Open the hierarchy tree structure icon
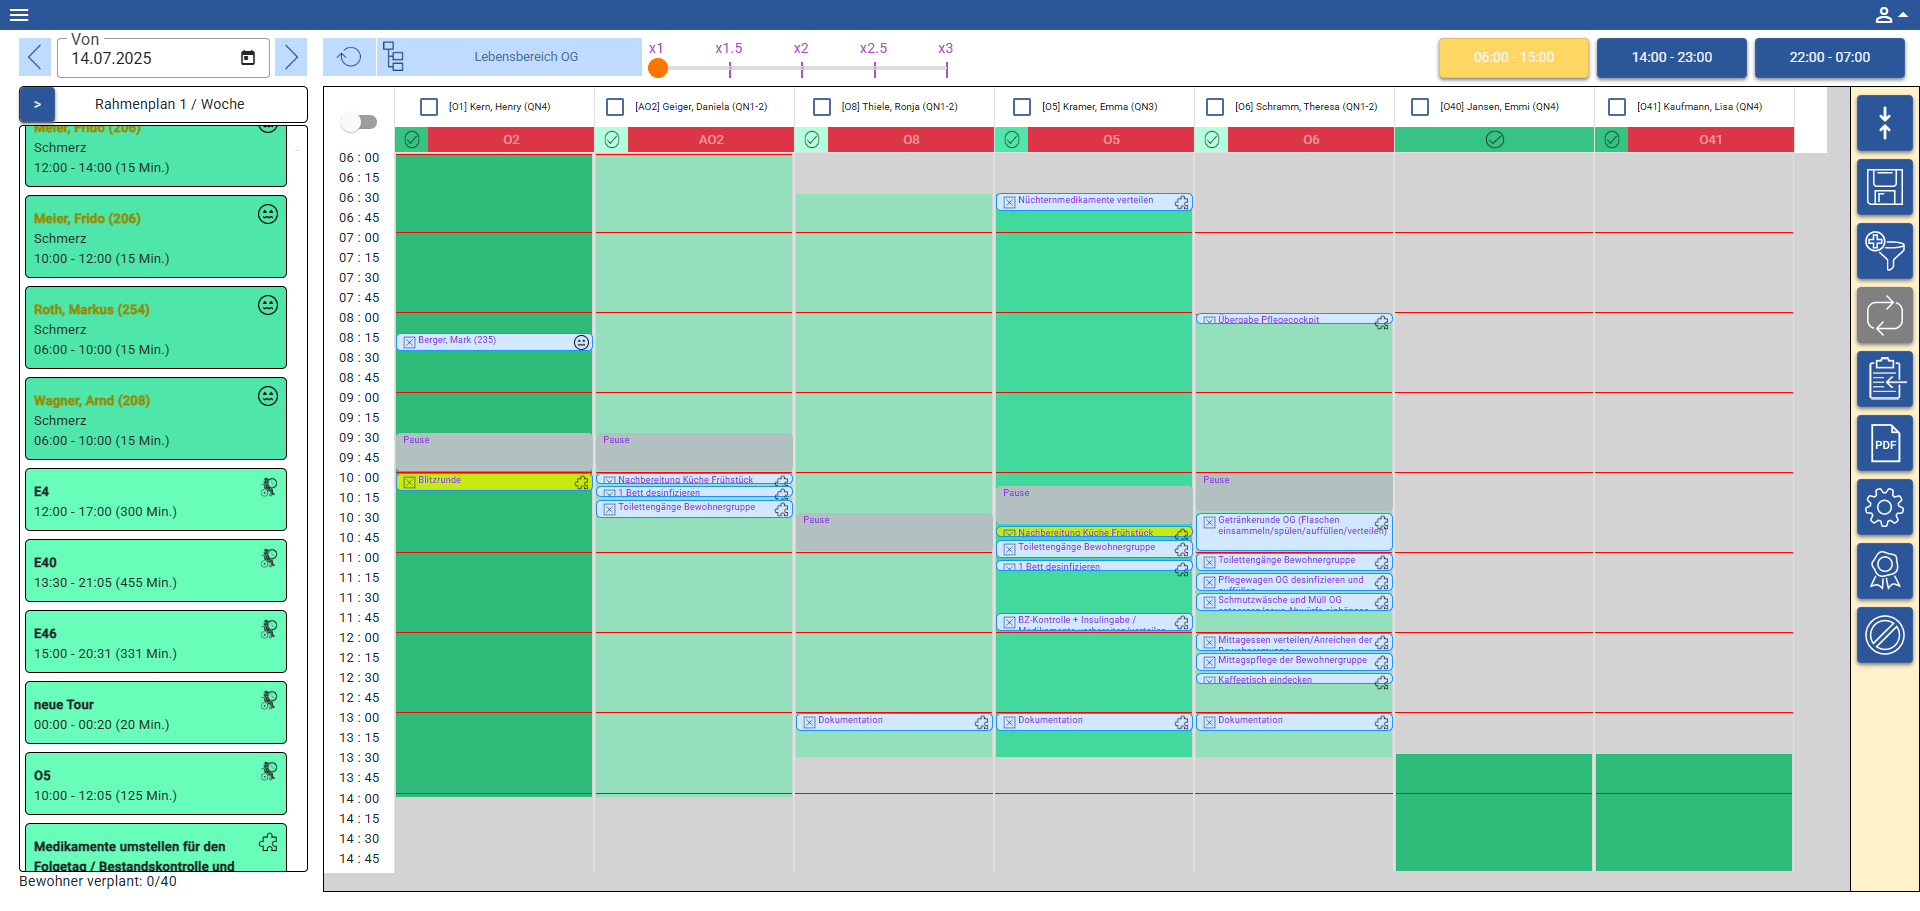1920x911 pixels. (394, 57)
